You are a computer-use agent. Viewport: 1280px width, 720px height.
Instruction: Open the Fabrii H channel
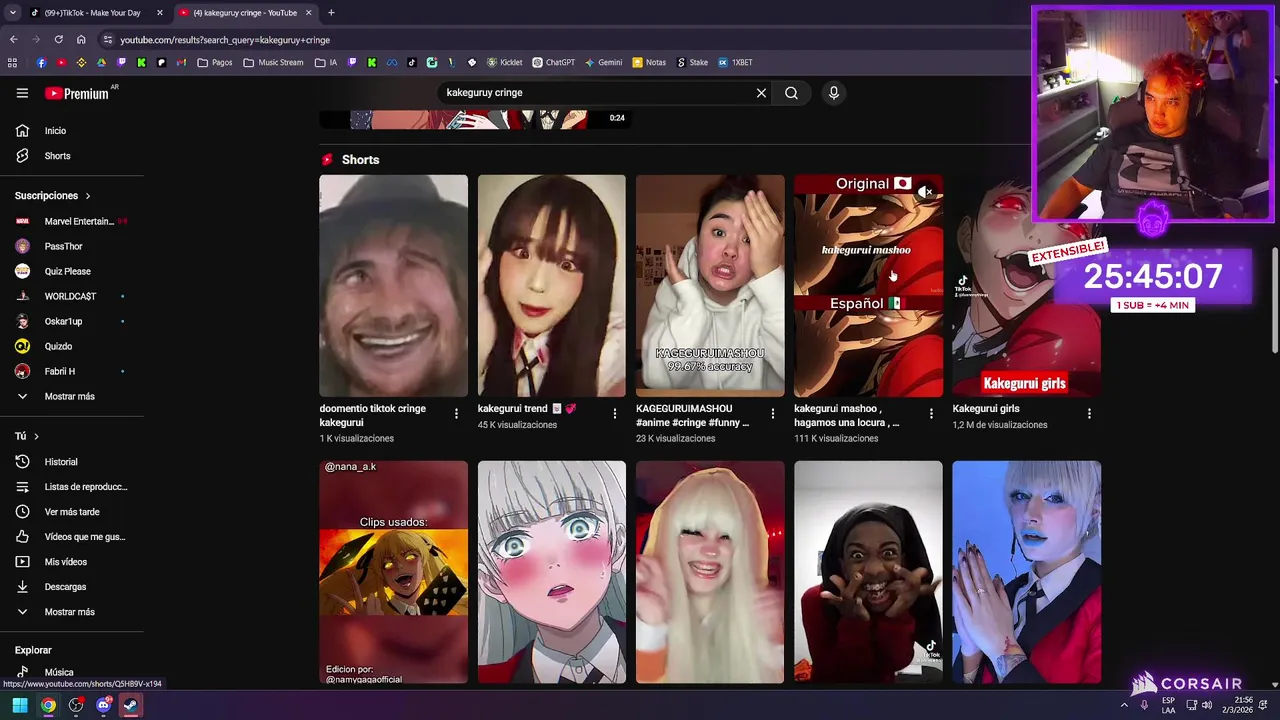point(60,371)
